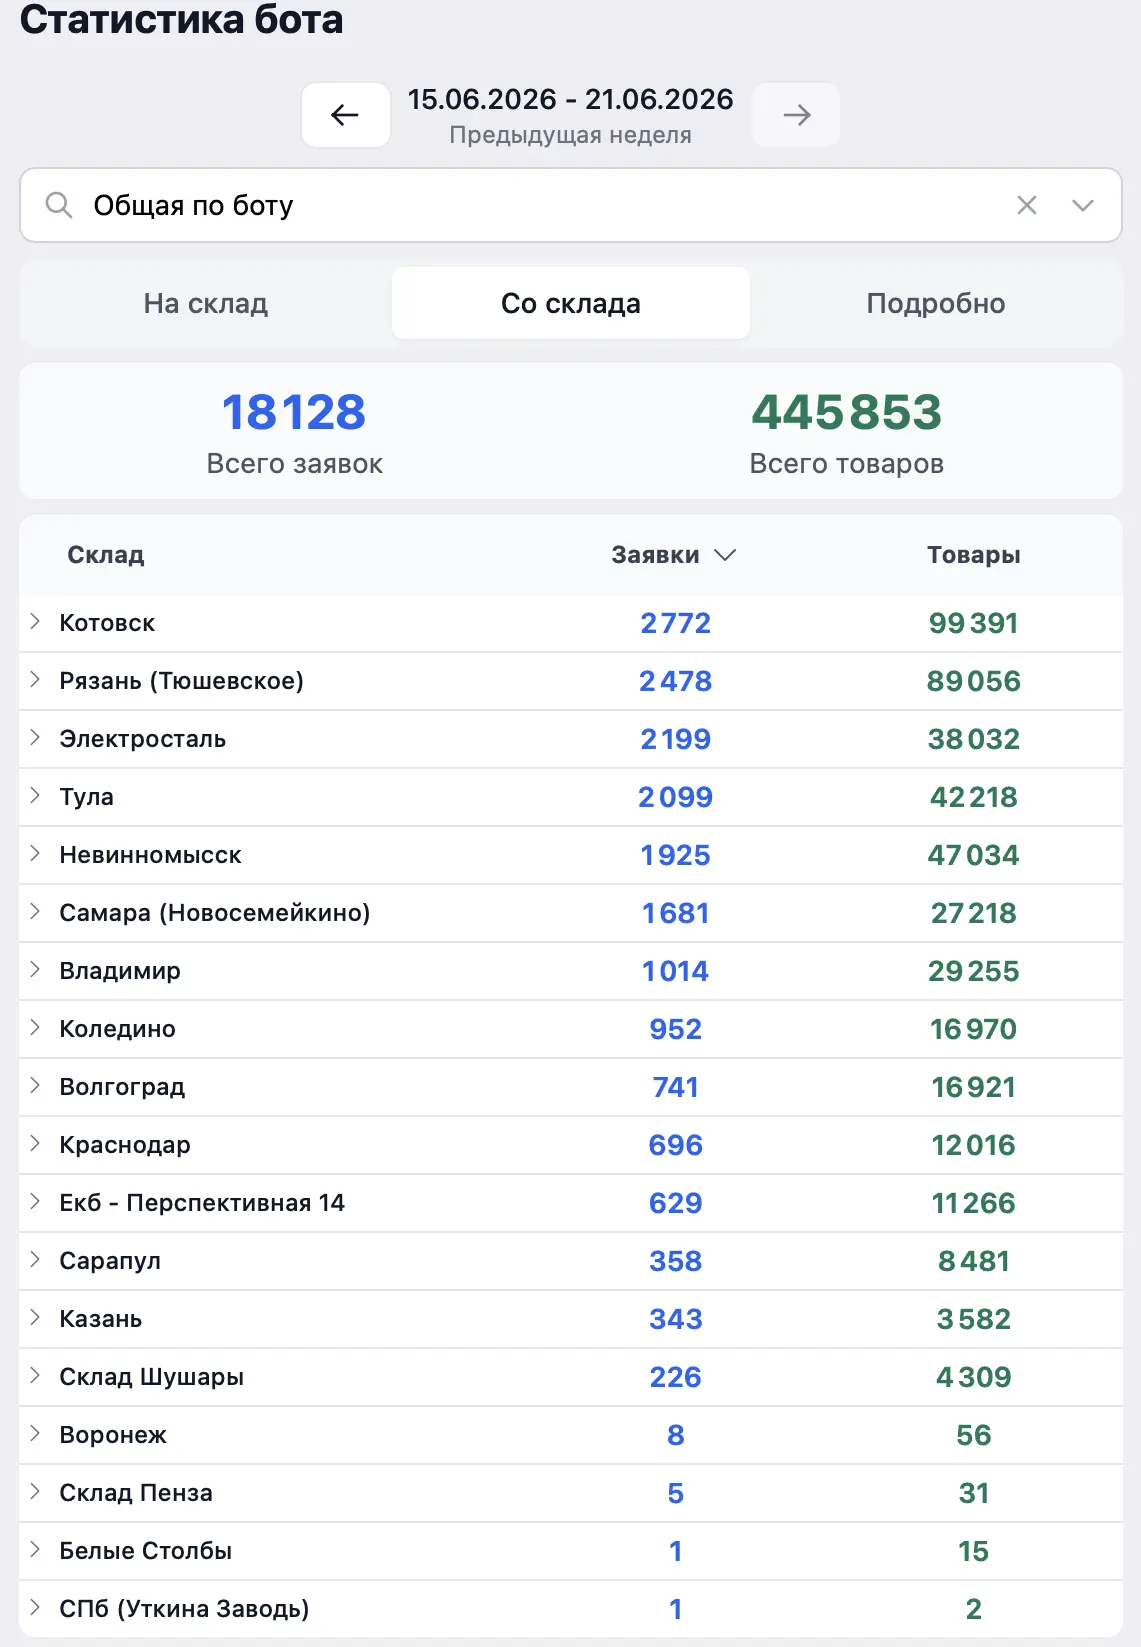This screenshot has width=1141, height=1647.
Task: Click the 'Товары' column header
Action: point(974,555)
